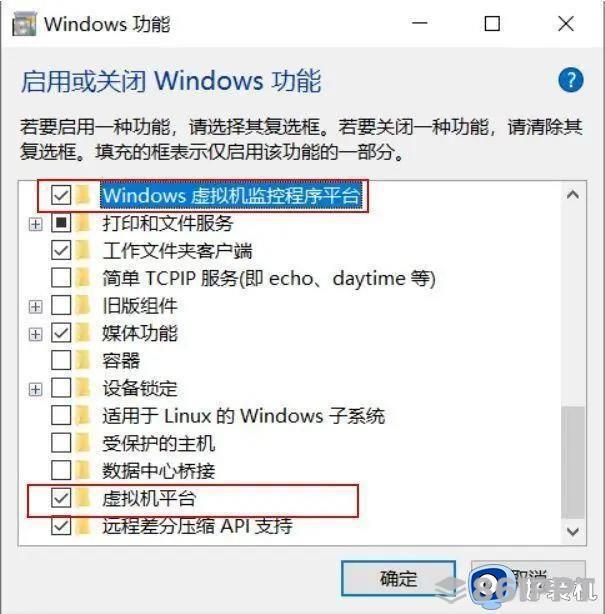Expand the 打印和文件服务 tree node
The image size is (605, 614).
[x=36, y=224]
